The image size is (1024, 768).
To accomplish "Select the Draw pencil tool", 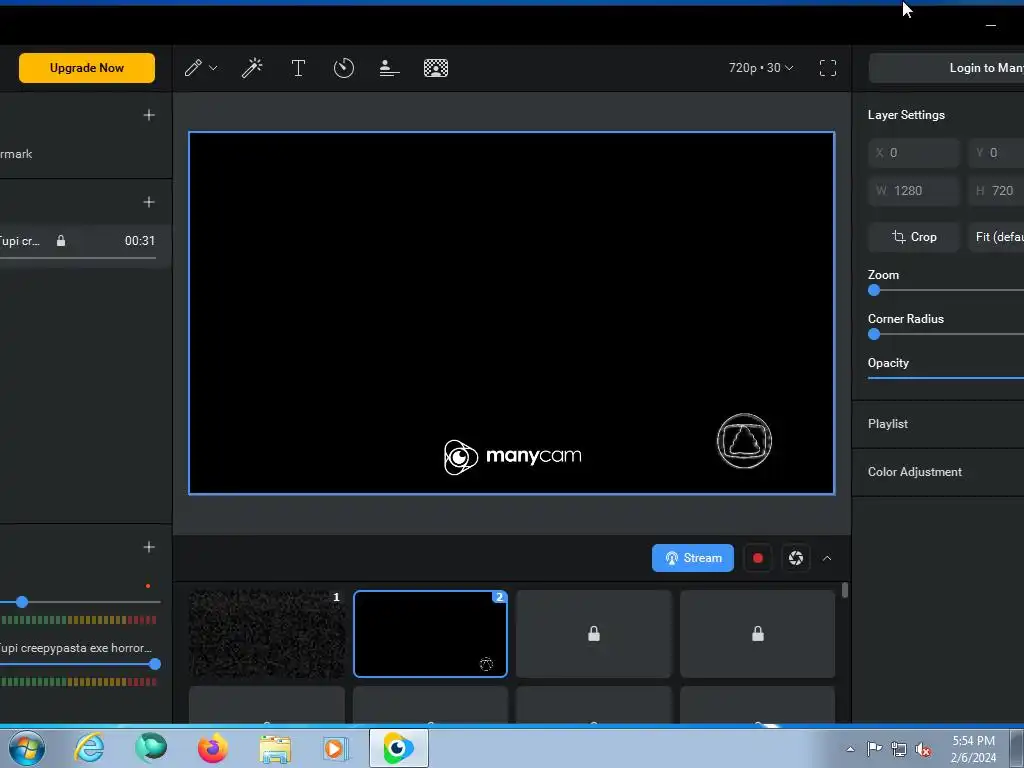I will 193,68.
